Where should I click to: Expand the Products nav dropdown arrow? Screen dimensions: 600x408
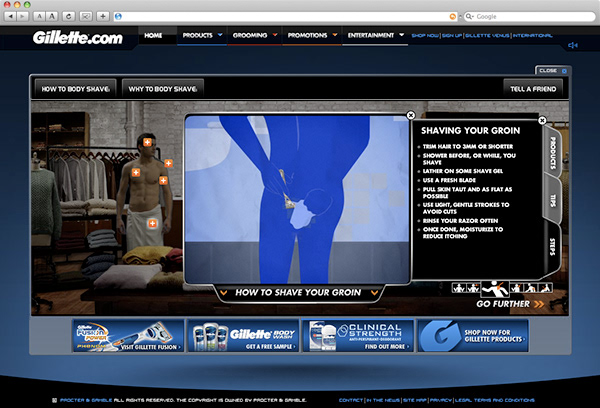tap(220, 34)
